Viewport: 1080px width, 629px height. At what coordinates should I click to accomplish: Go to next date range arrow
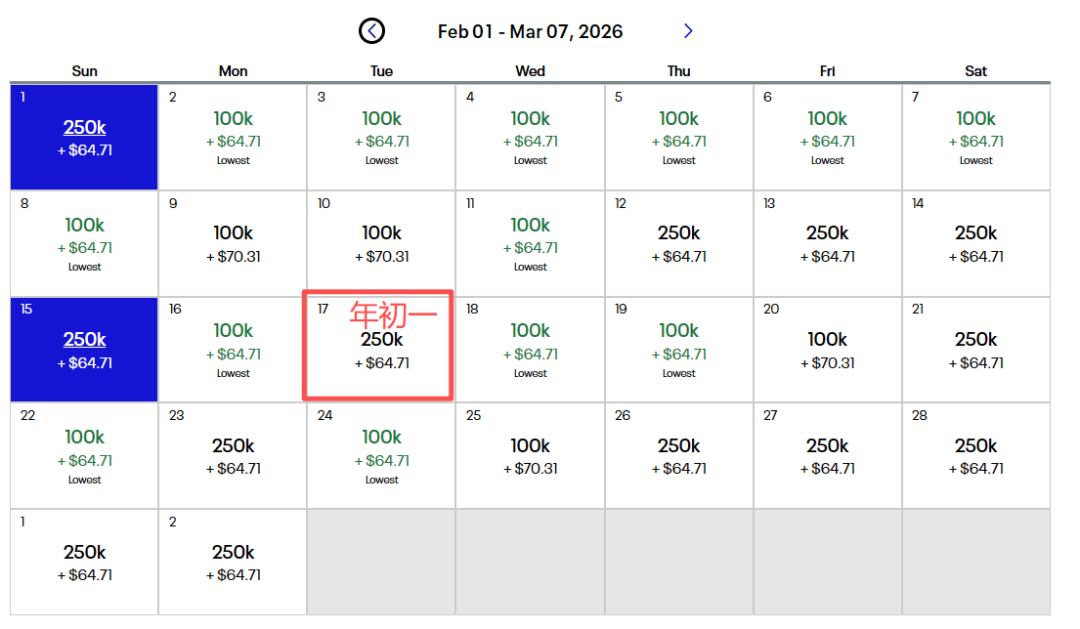(688, 32)
